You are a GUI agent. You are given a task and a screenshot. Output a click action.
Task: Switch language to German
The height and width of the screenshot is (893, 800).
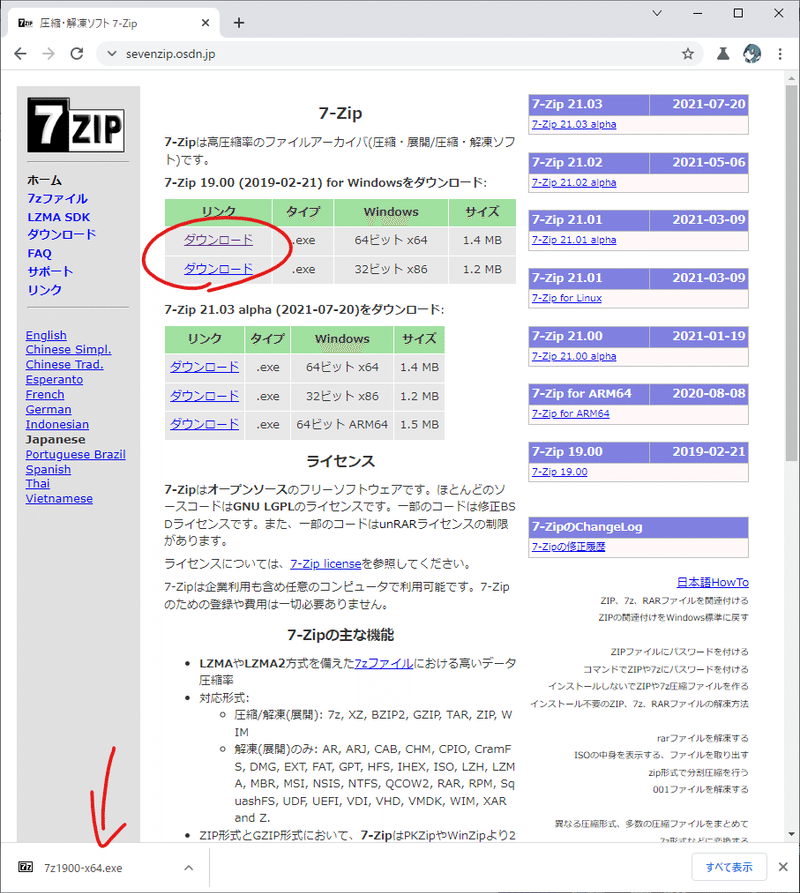click(x=48, y=409)
